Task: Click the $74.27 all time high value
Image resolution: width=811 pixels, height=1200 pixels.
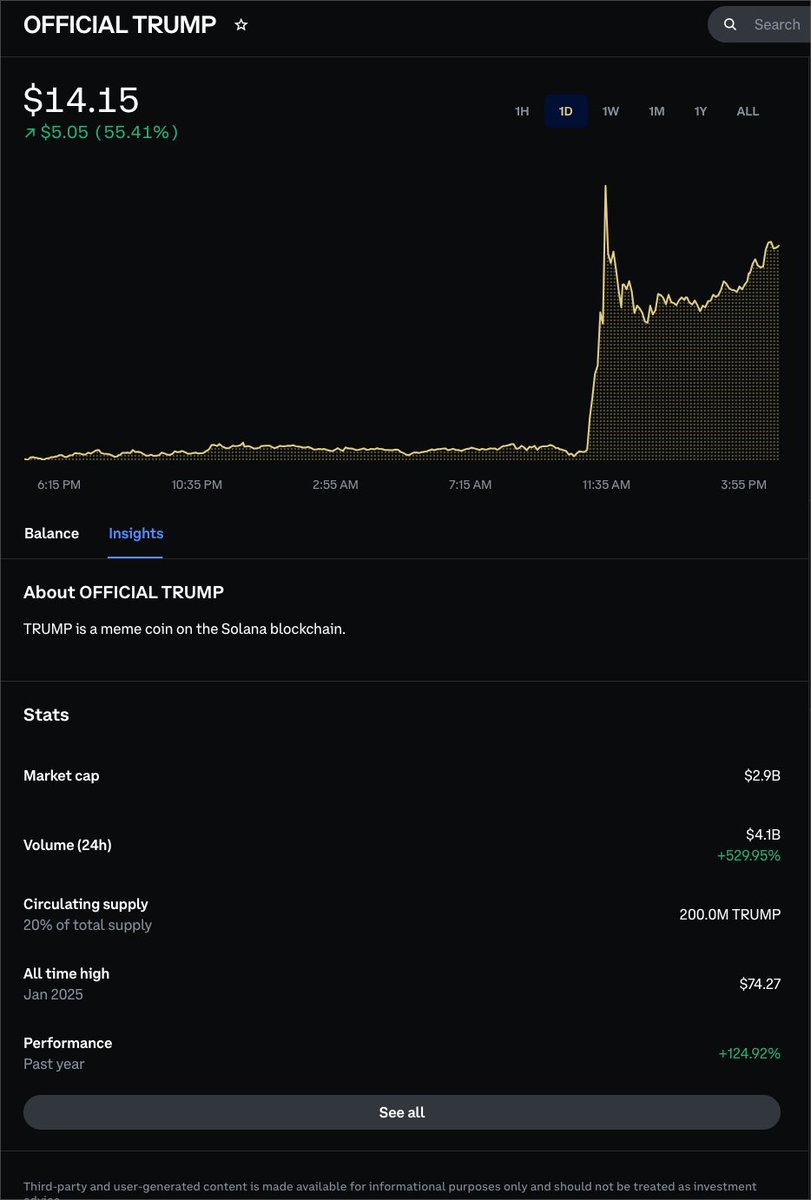Action: click(x=760, y=984)
